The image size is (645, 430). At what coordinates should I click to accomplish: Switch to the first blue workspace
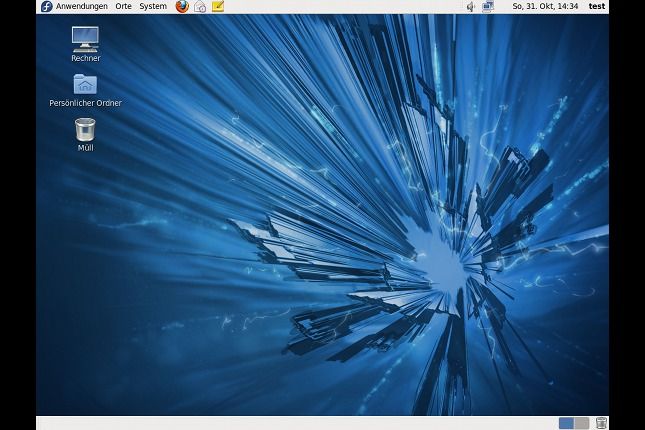[566, 423]
